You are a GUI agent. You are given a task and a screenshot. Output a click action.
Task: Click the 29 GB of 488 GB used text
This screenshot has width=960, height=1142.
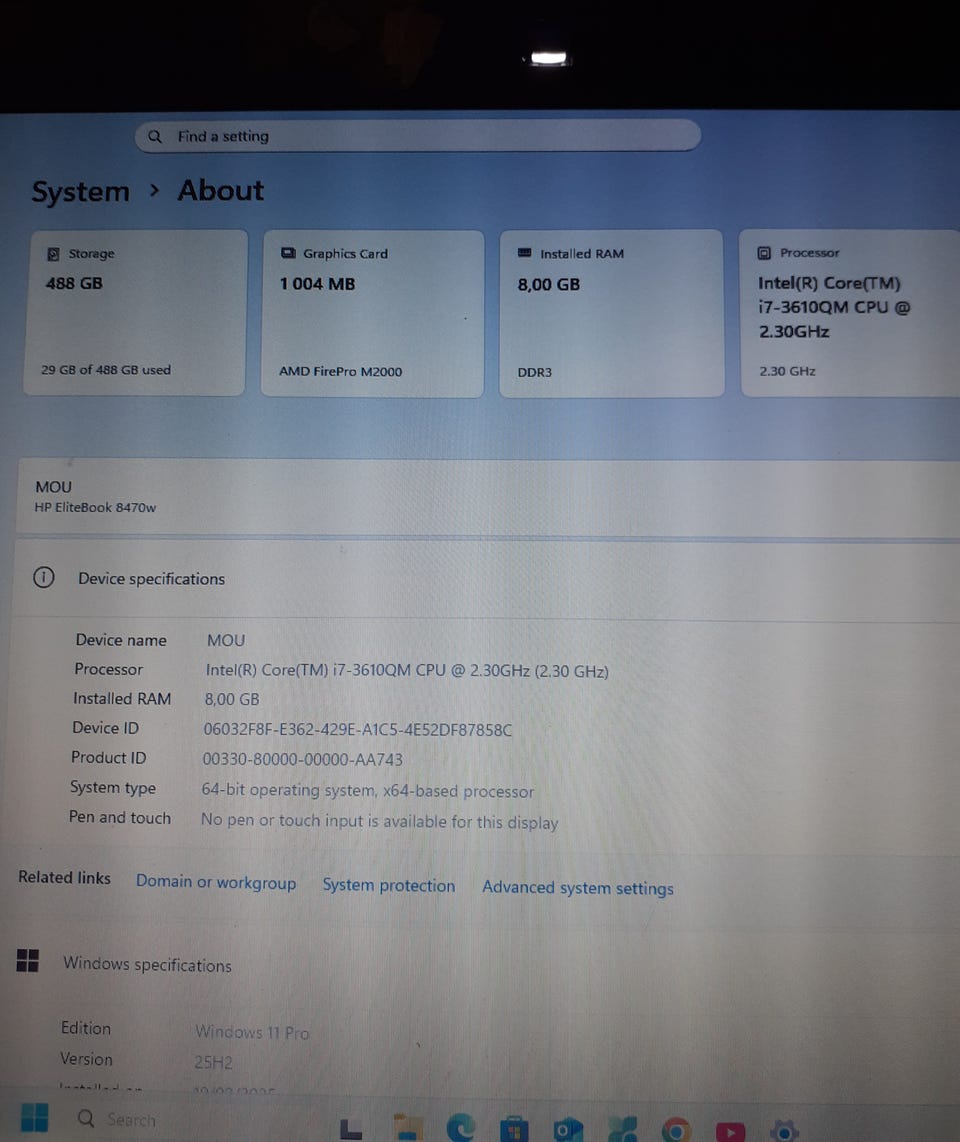pos(106,370)
